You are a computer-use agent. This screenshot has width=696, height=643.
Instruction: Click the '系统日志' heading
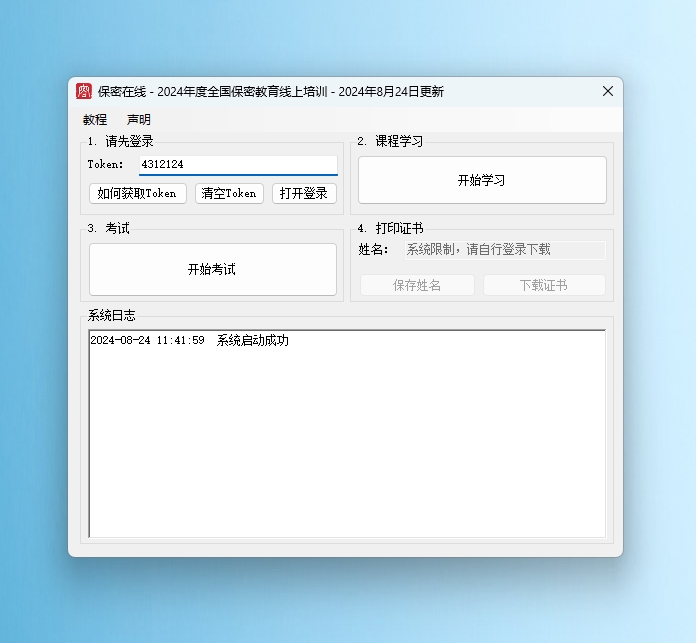click(111, 316)
